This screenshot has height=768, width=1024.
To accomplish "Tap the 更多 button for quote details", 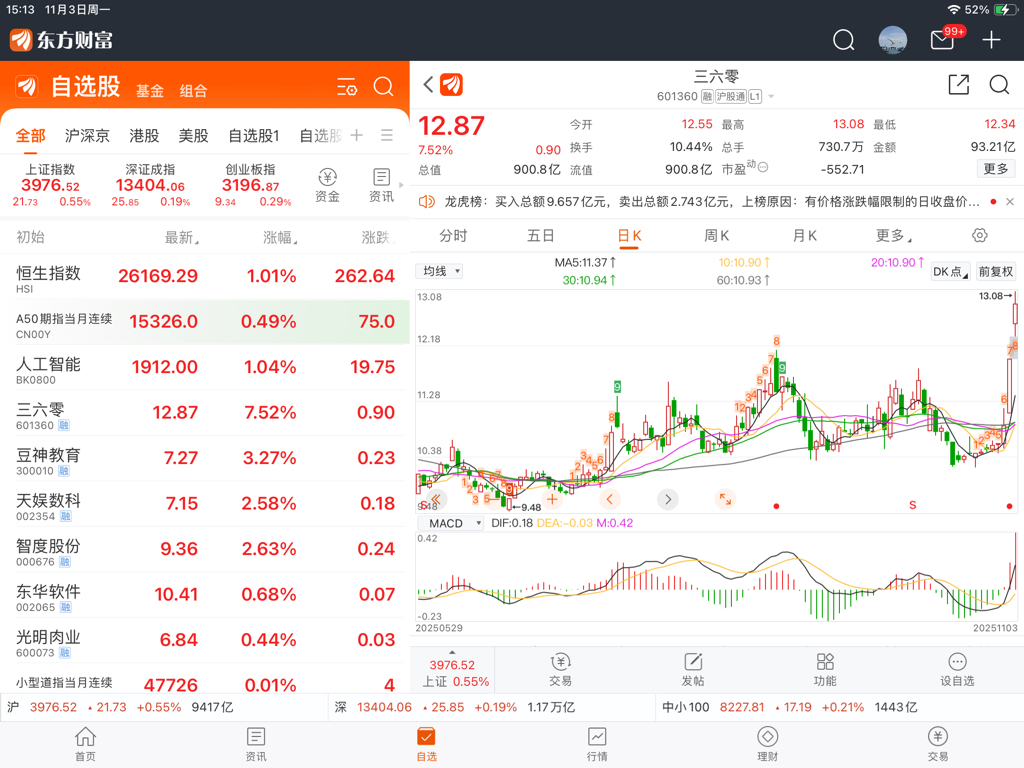I will (x=996, y=169).
